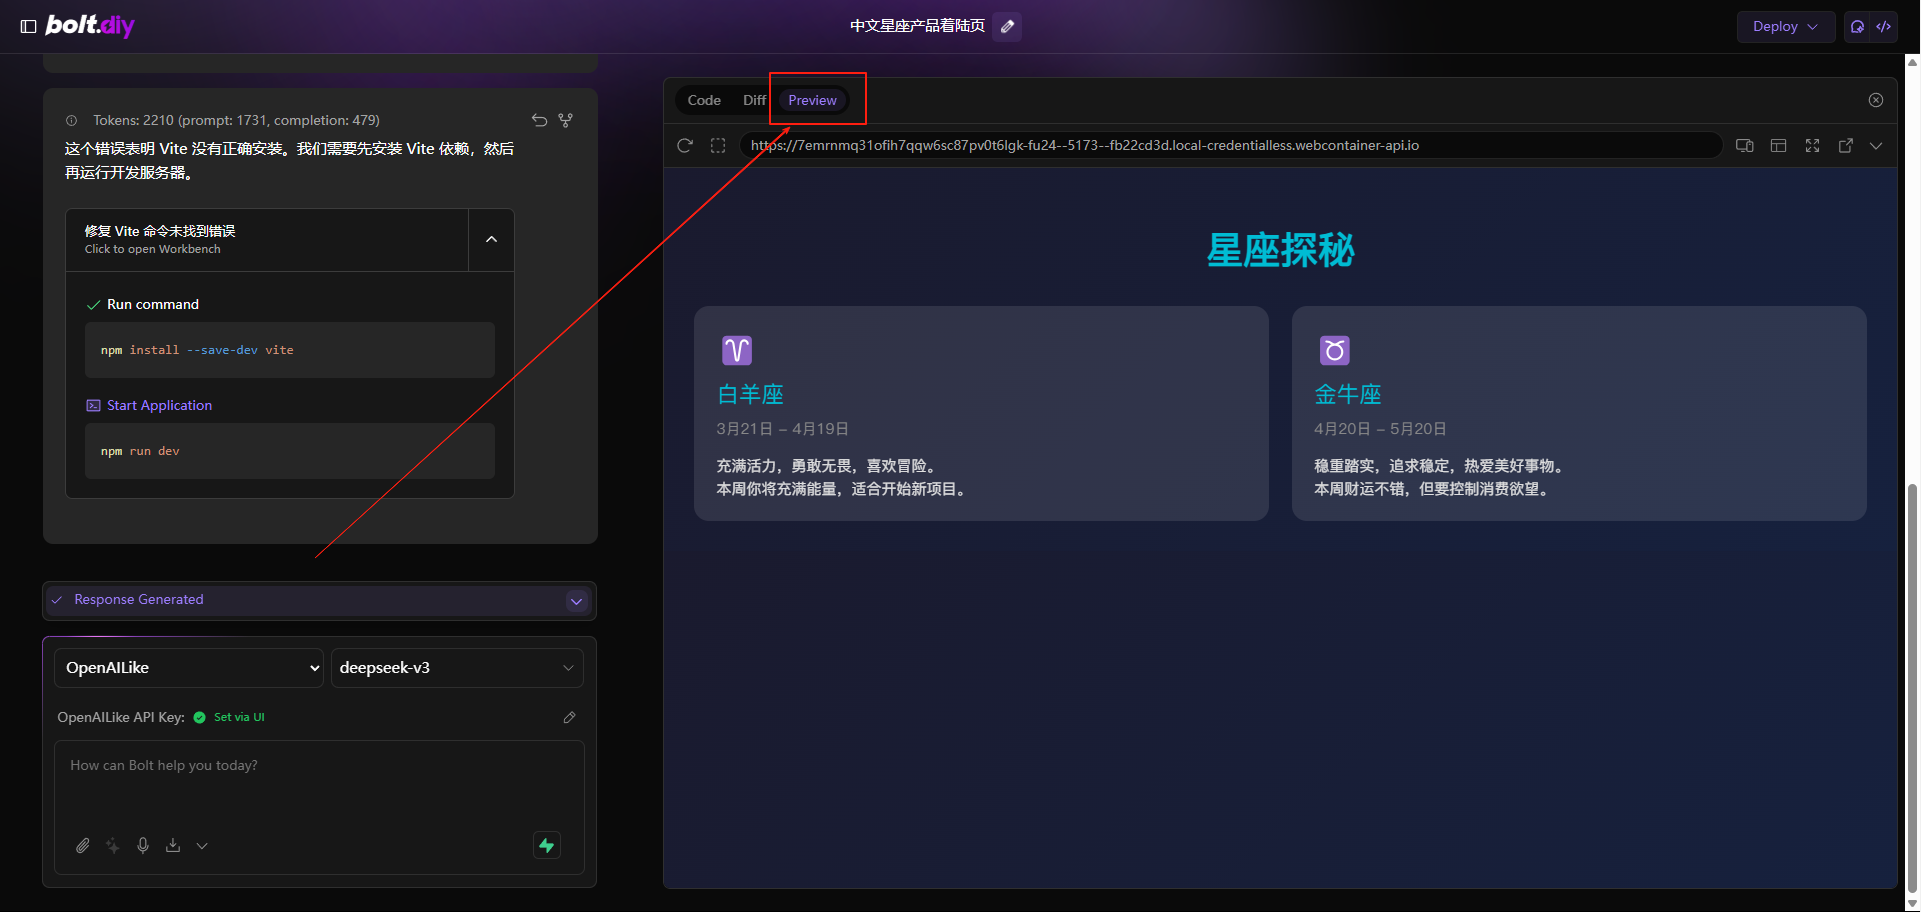
Task: Open the deepseek-v3 model dropdown
Action: (x=457, y=668)
